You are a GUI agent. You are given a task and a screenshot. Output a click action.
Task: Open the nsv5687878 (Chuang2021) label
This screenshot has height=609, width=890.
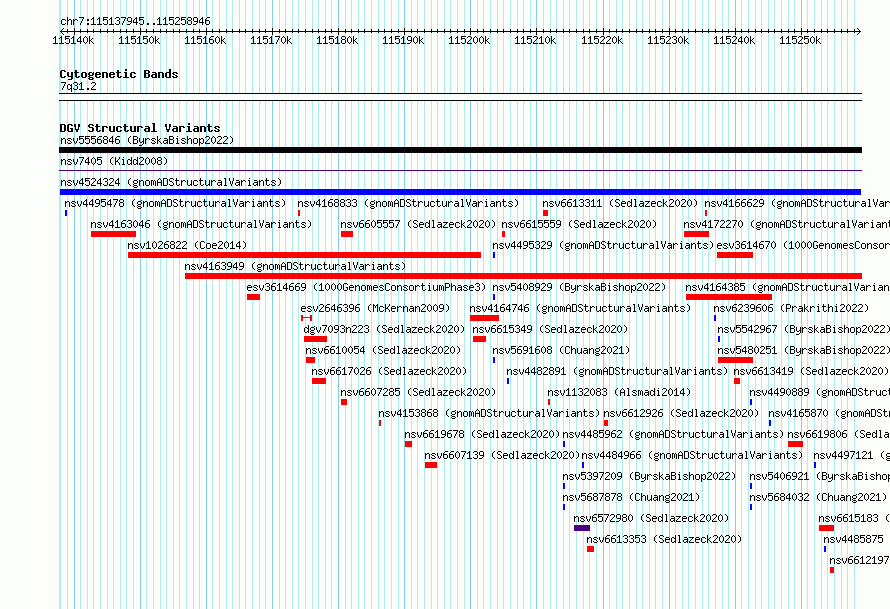tap(631, 497)
